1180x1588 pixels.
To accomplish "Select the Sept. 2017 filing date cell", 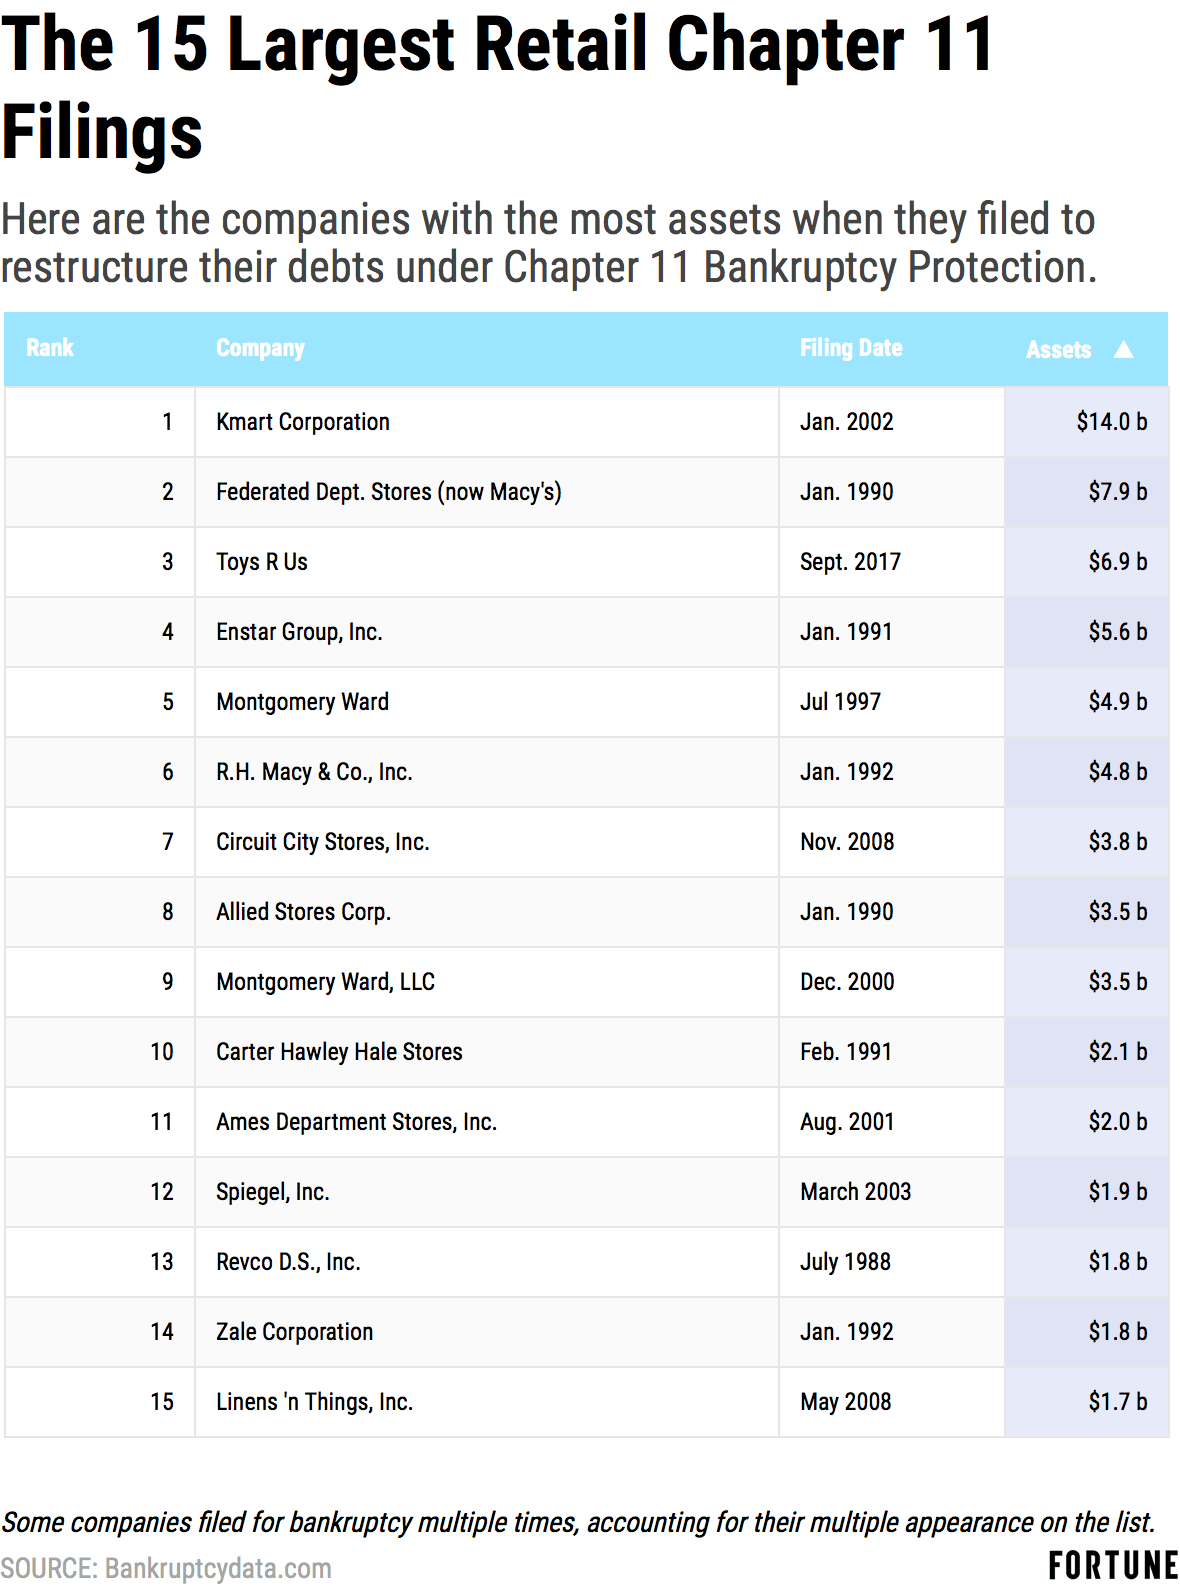I will [x=850, y=562].
